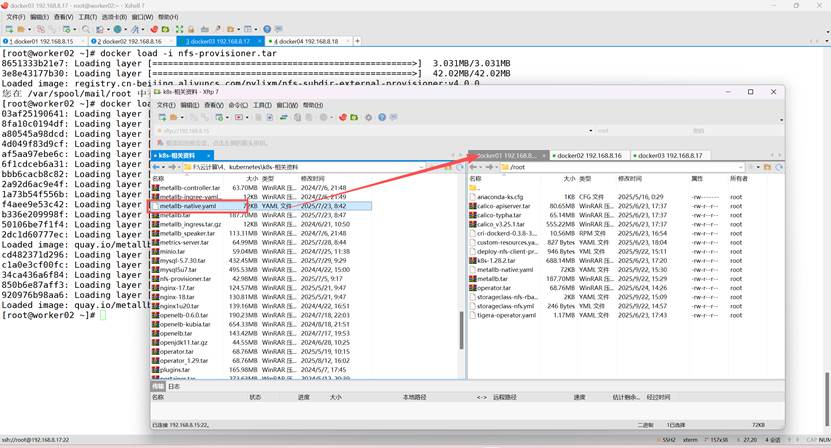831x448 pixels.
Task: Click the red Xshell launcher icon in Xshell toolbar
Action: [x=154, y=29]
